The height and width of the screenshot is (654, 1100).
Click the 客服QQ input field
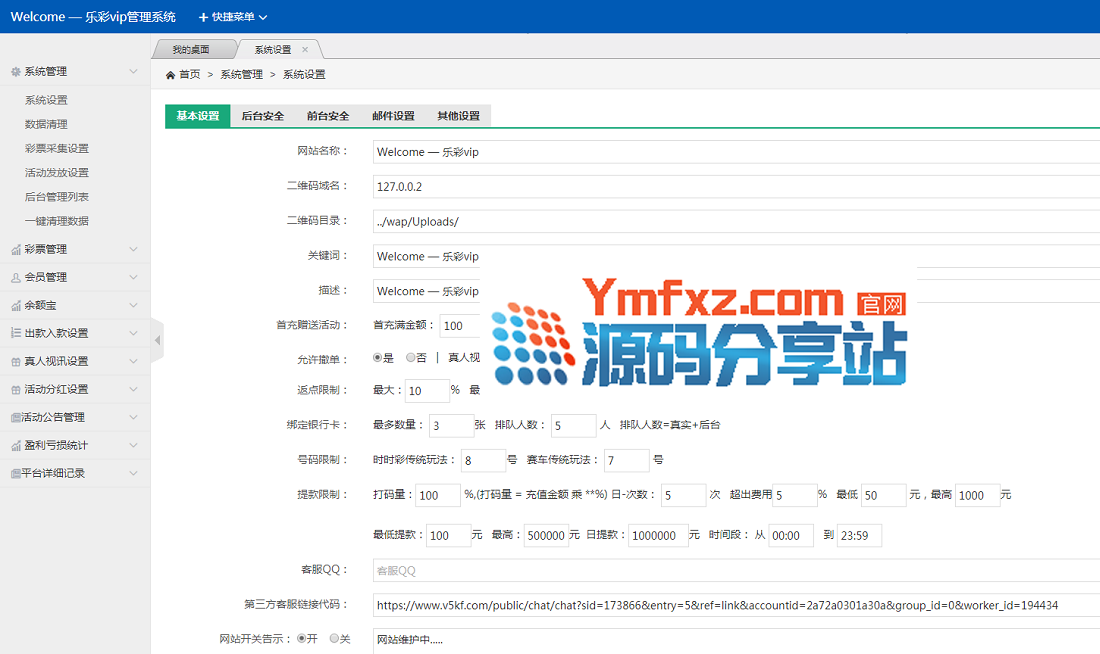point(735,571)
